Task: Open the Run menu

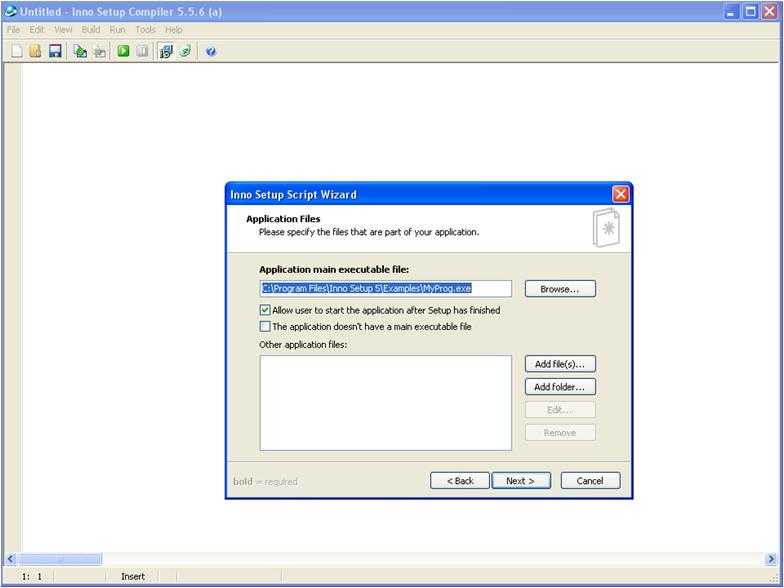Action: [x=118, y=30]
